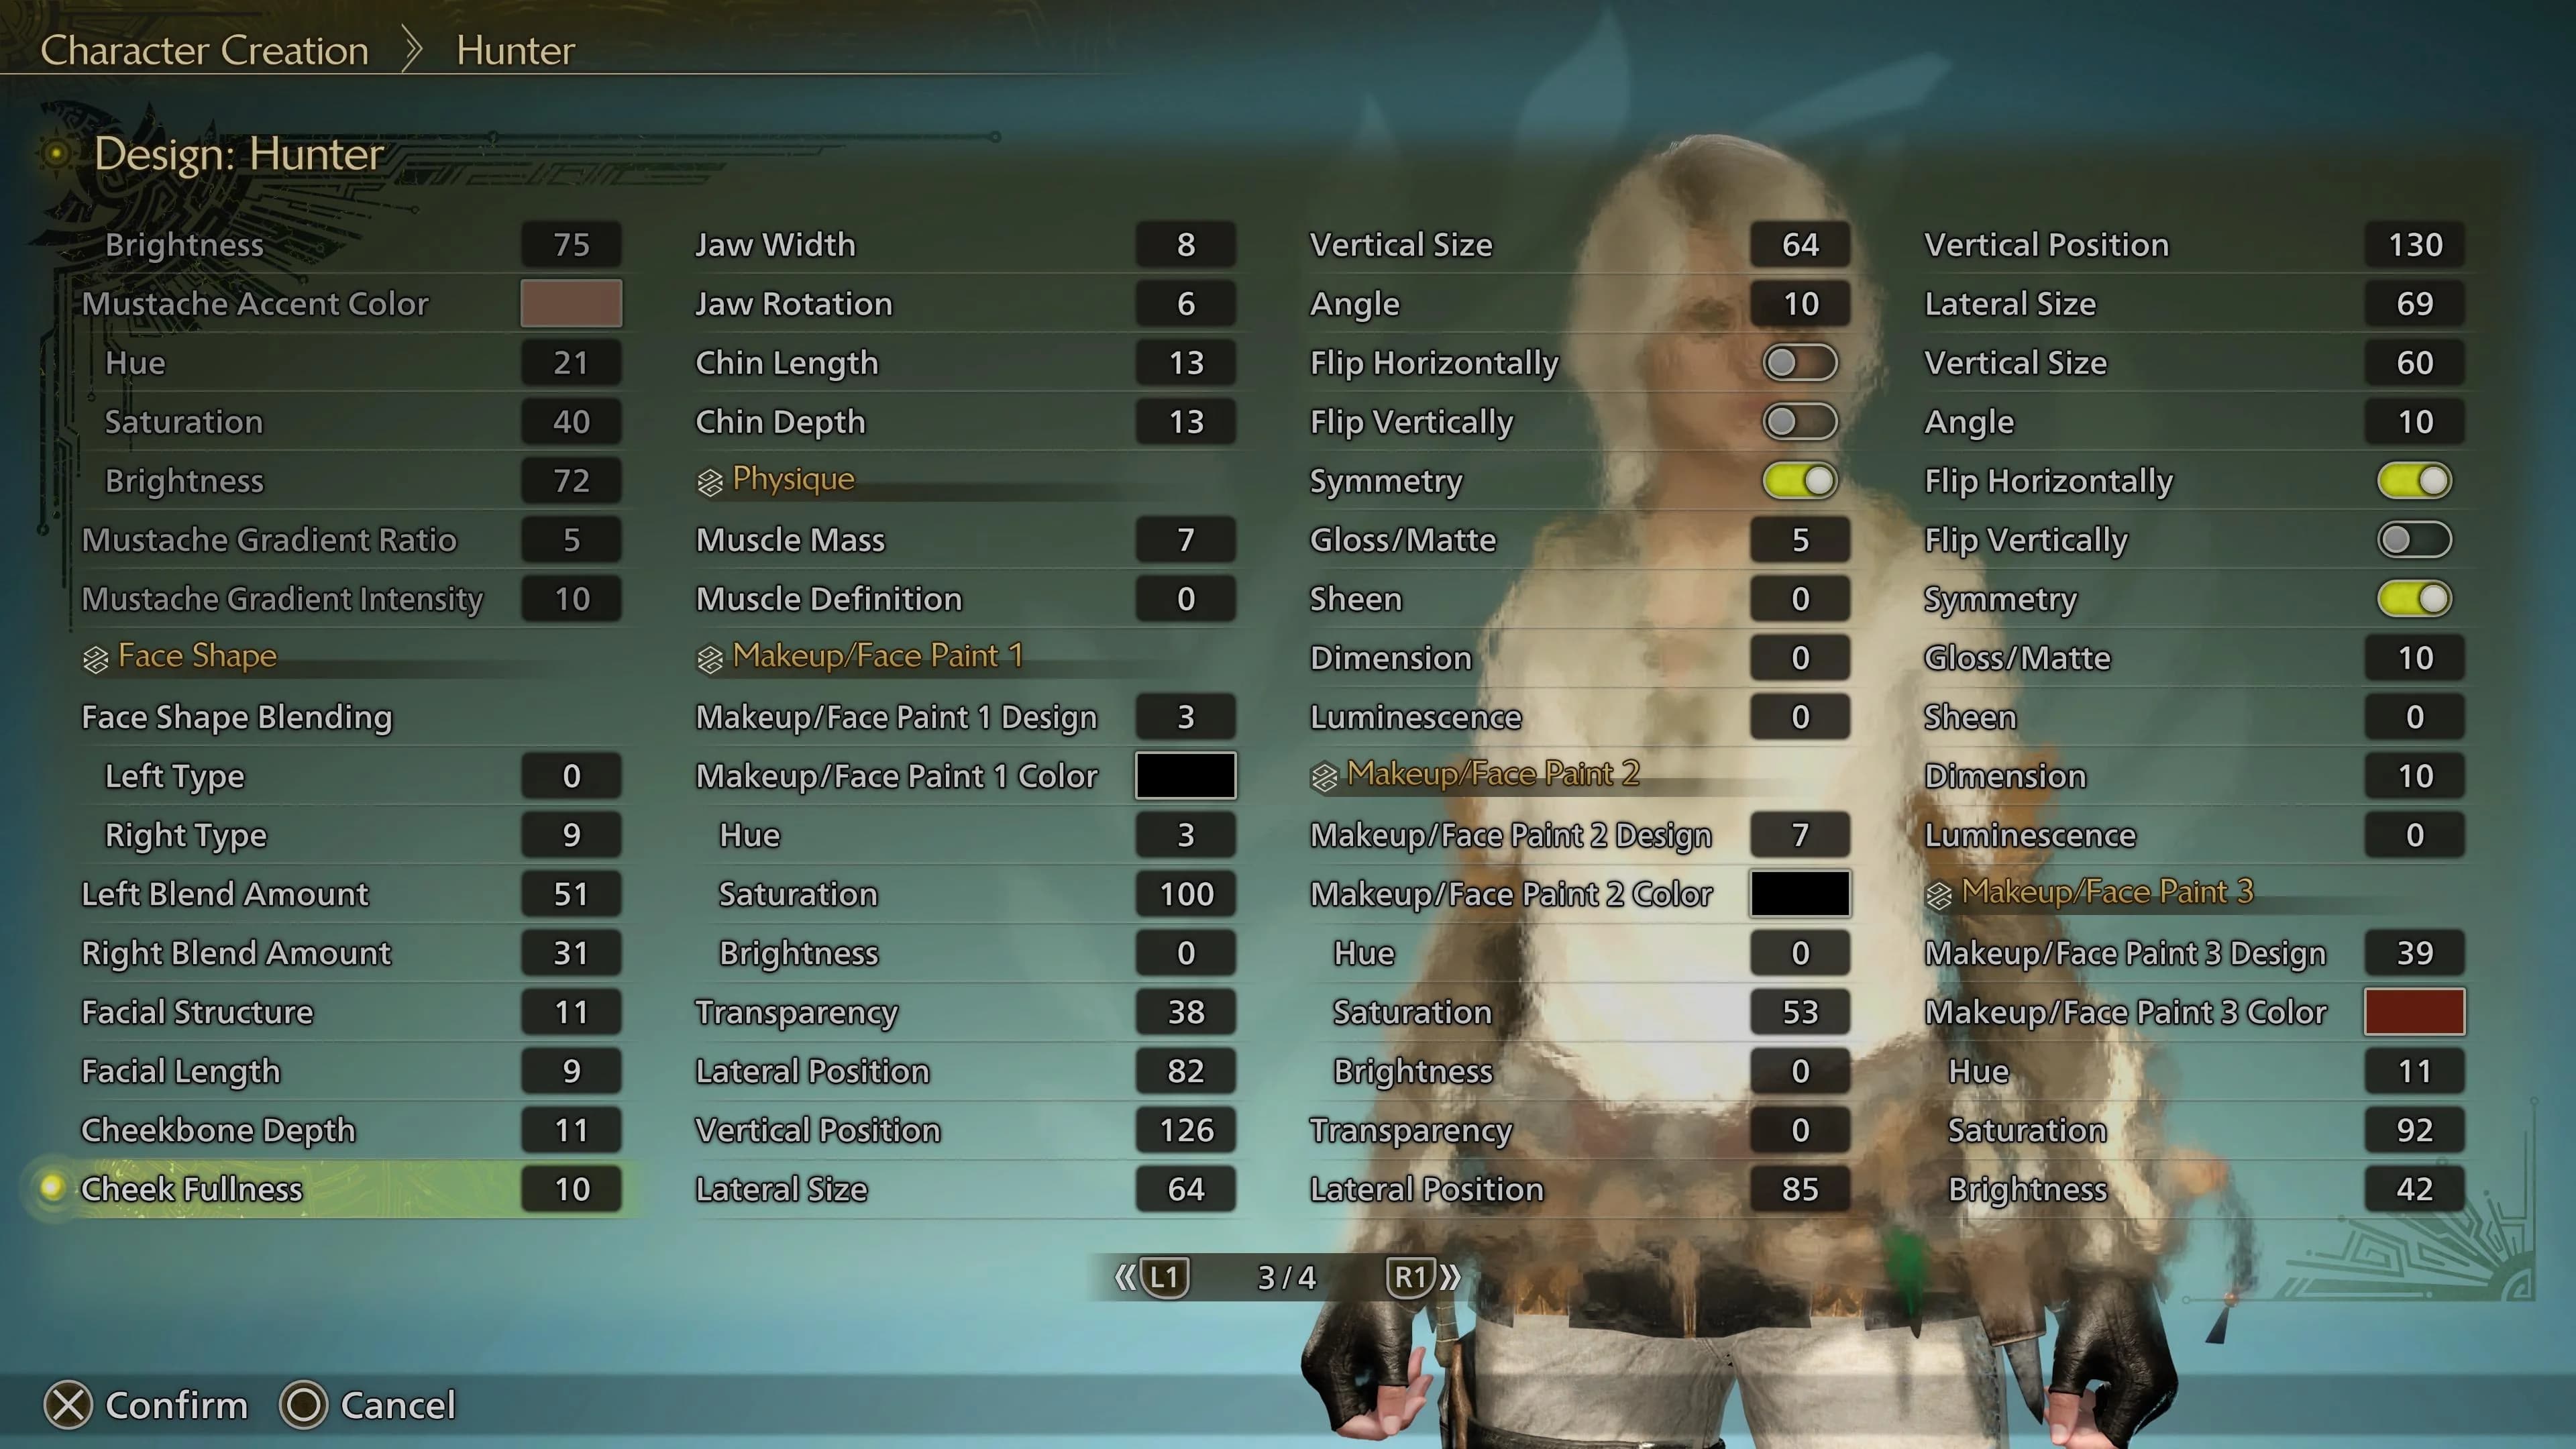Expand the Makeup/Face Paint 1 section
The width and height of the screenshot is (2576, 1449).
(x=879, y=655)
